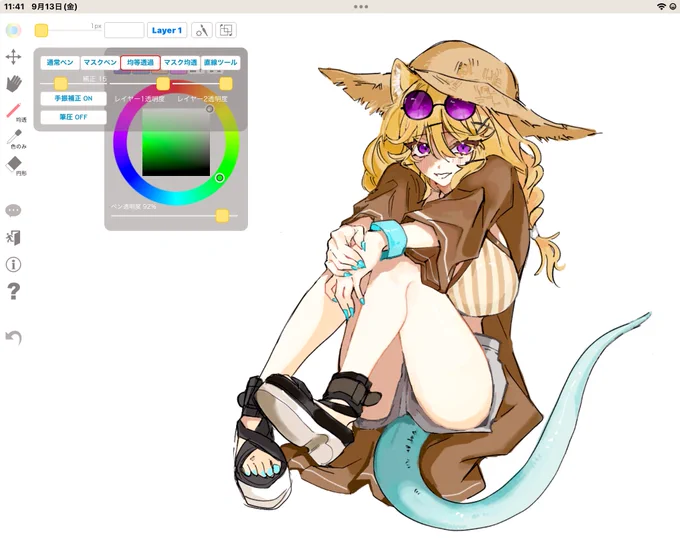Open the info circle icon
The image size is (680, 542).
tap(13, 264)
